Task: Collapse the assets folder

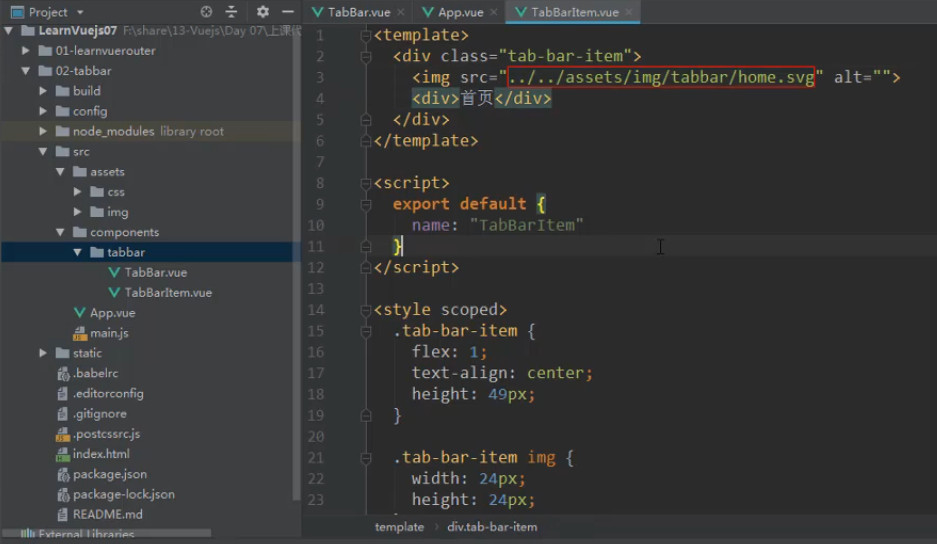Action: [x=60, y=172]
